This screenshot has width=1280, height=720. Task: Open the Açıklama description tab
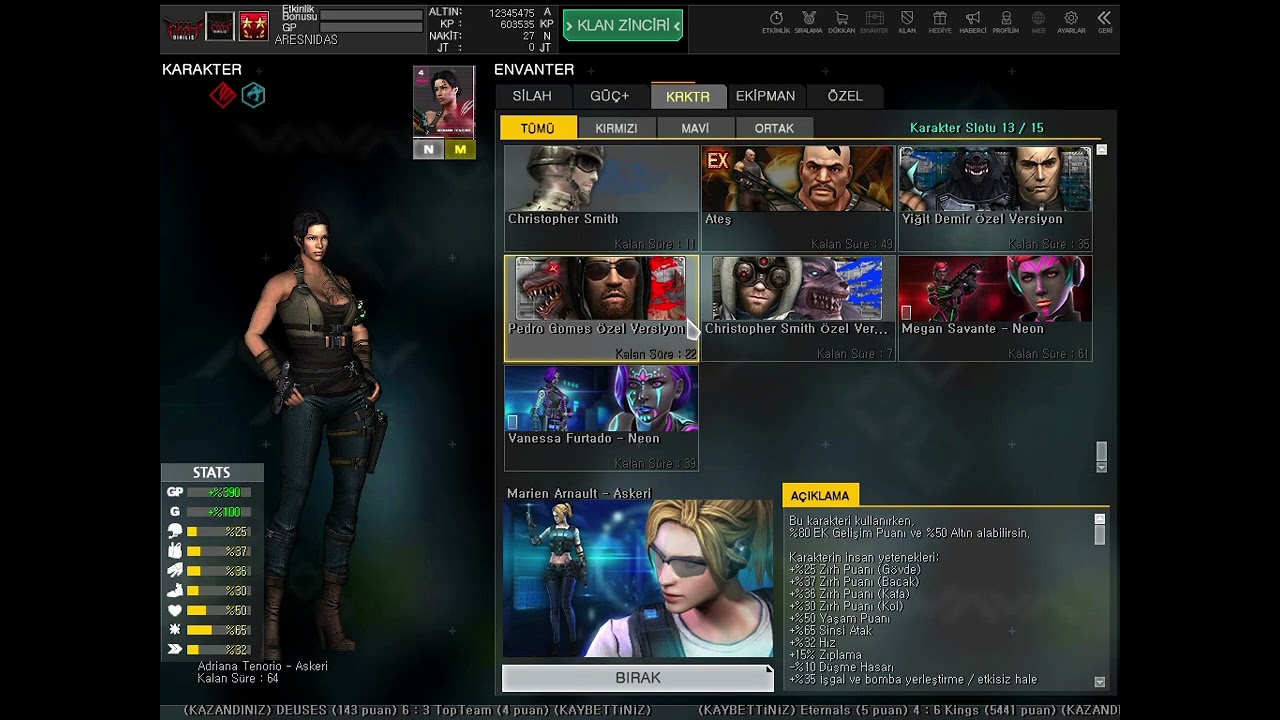pos(820,495)
